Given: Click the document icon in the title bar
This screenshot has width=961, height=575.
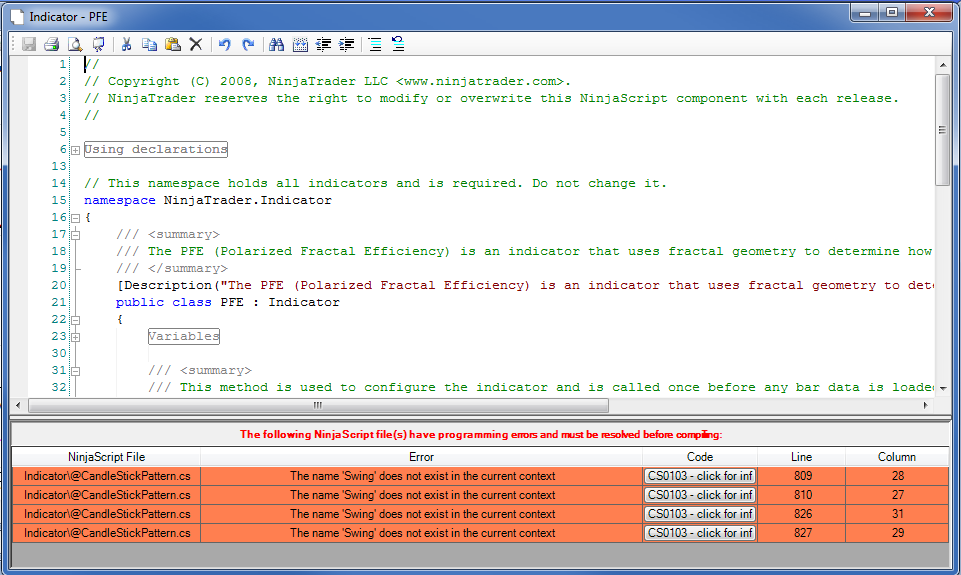Looking at the screenshot, I should pyautogui.click(x=17, y=17).
